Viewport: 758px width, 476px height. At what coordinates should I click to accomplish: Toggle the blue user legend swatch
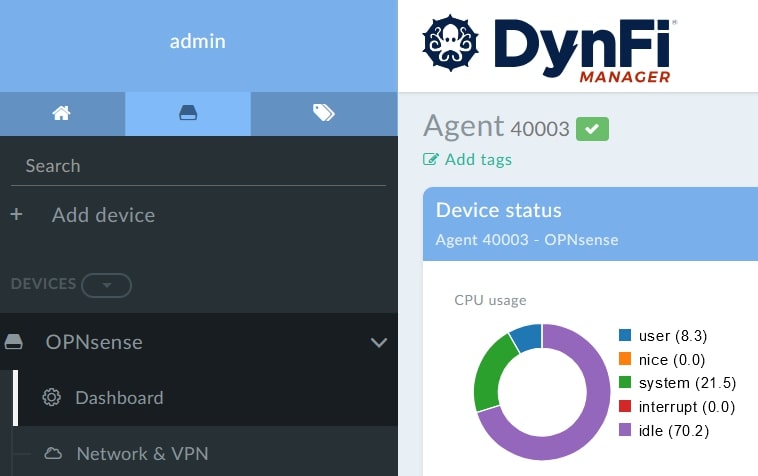[625, 335]
